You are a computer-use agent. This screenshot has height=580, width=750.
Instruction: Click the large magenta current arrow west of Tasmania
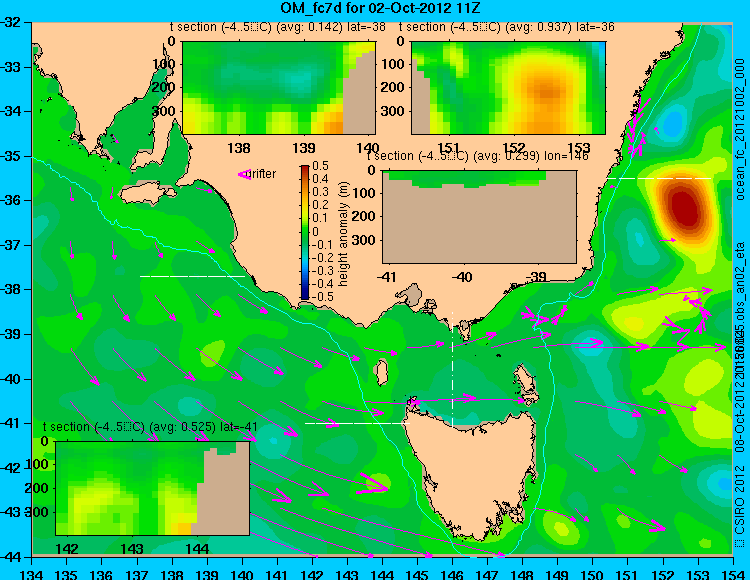point(373,483)
